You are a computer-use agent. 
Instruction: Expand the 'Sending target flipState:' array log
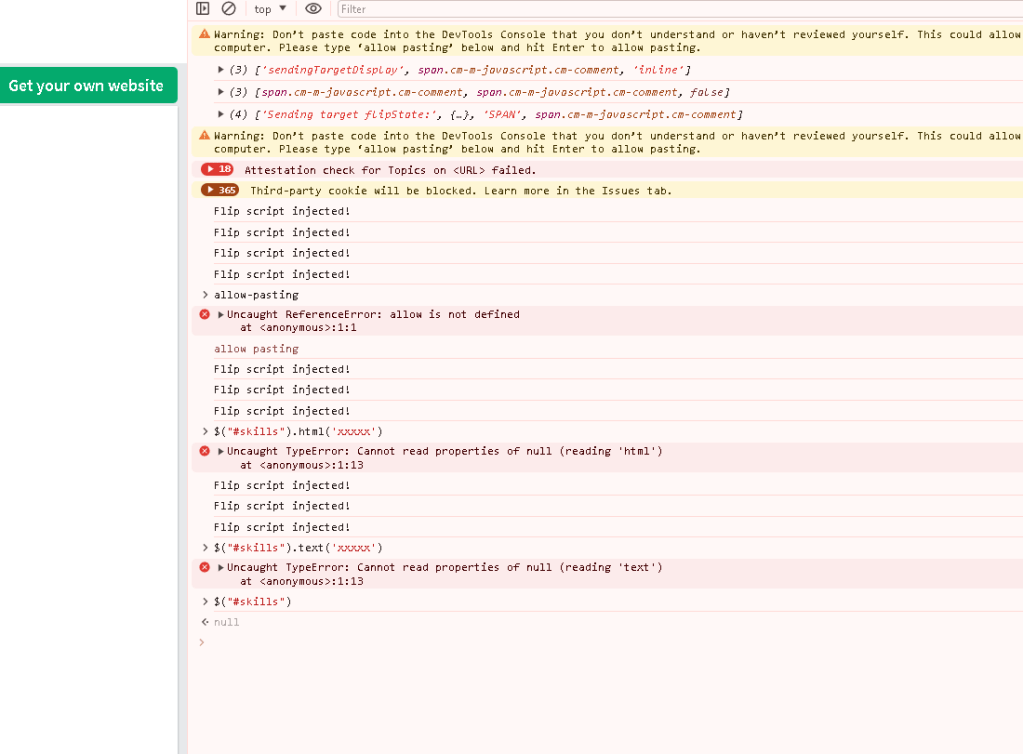point(221,114)
